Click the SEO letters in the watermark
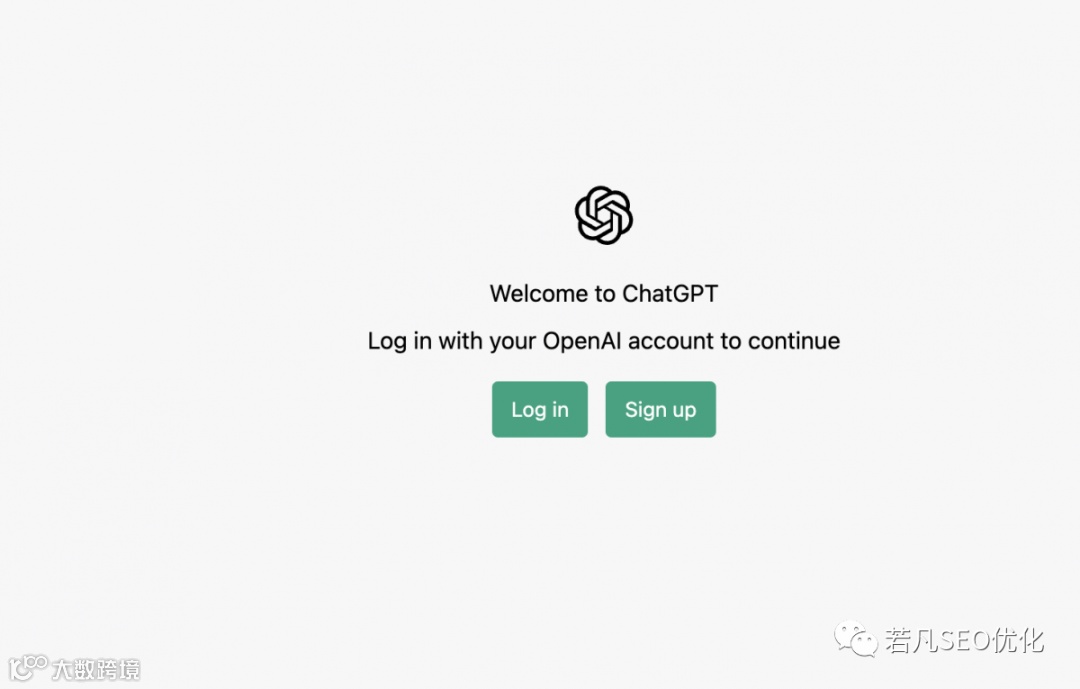The height and width of the screenshot is (689, 1080). (x=965, y=640)
